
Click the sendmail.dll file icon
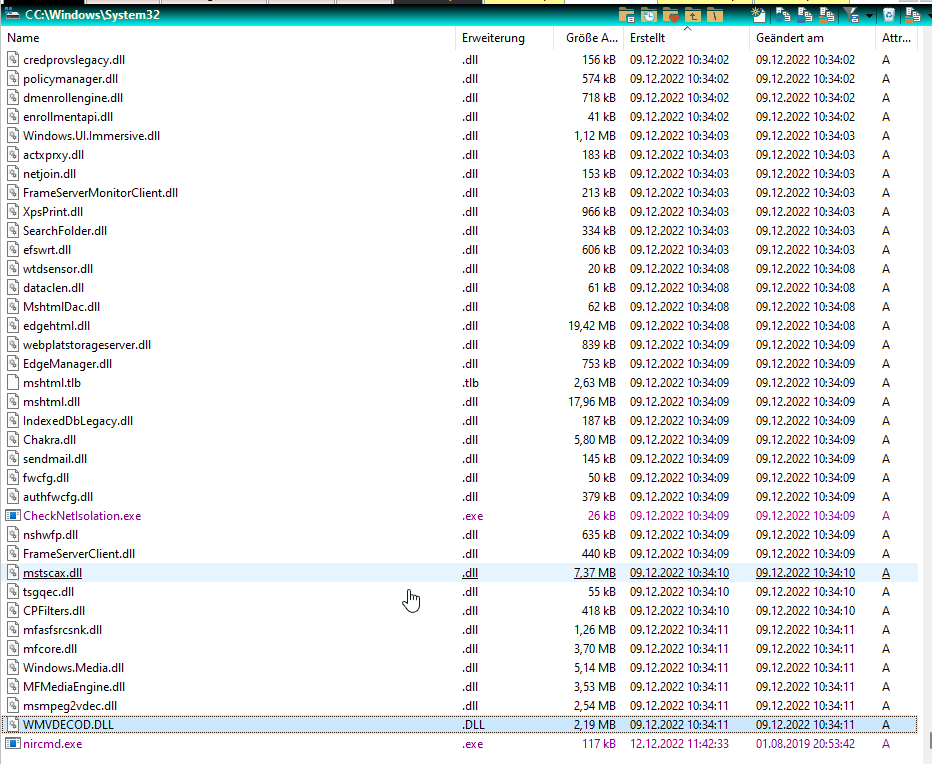point(12,458)
